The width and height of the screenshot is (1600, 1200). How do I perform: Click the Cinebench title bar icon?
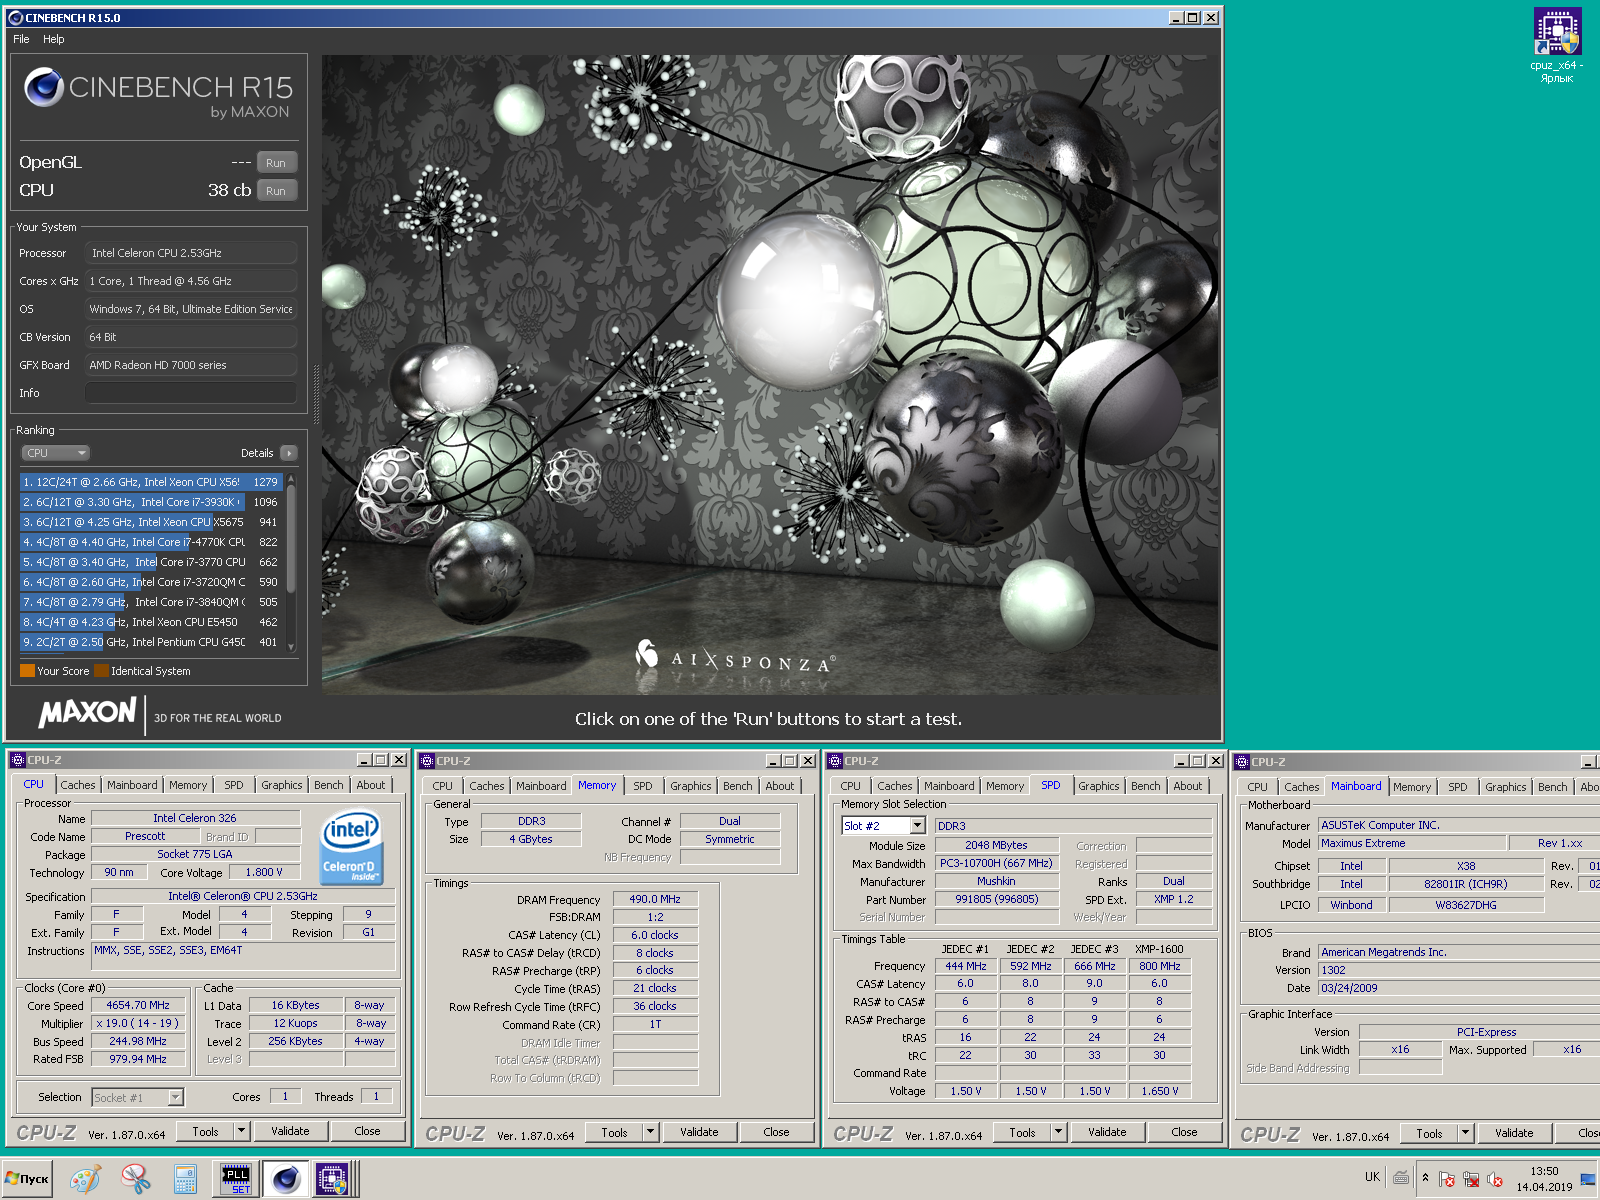[15, 17]
